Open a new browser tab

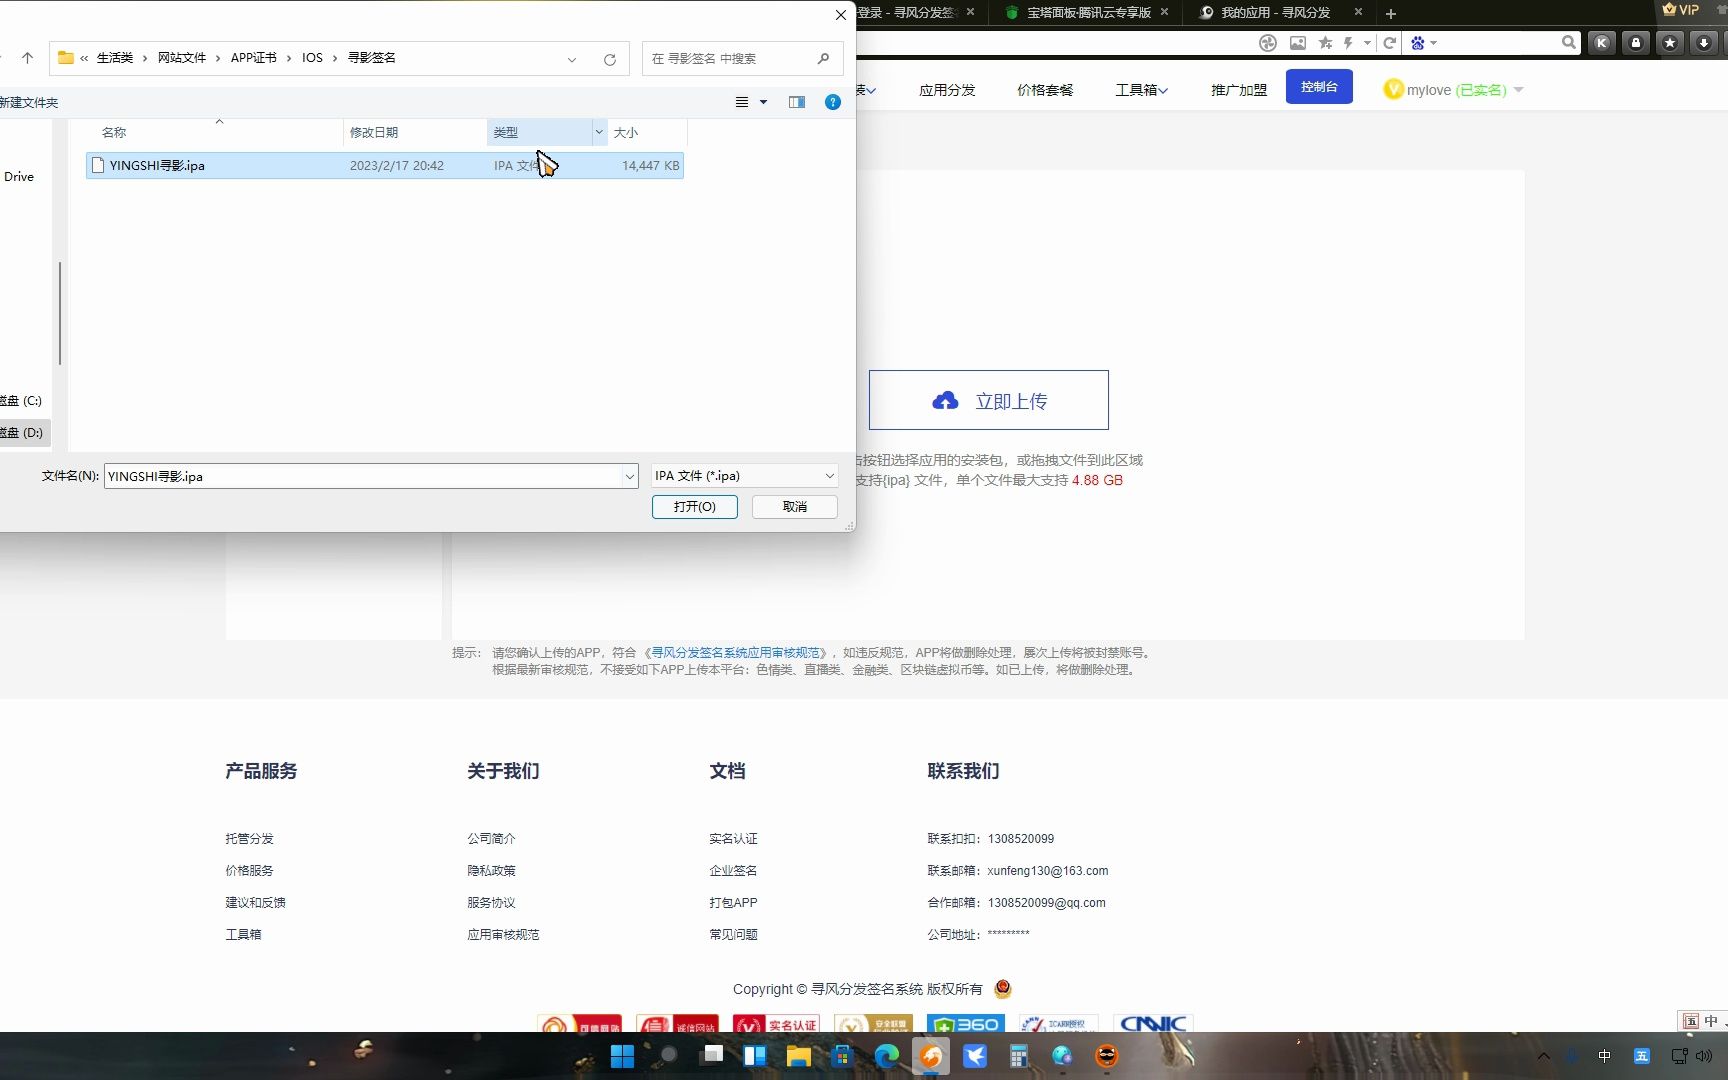tap(1391, 14)
